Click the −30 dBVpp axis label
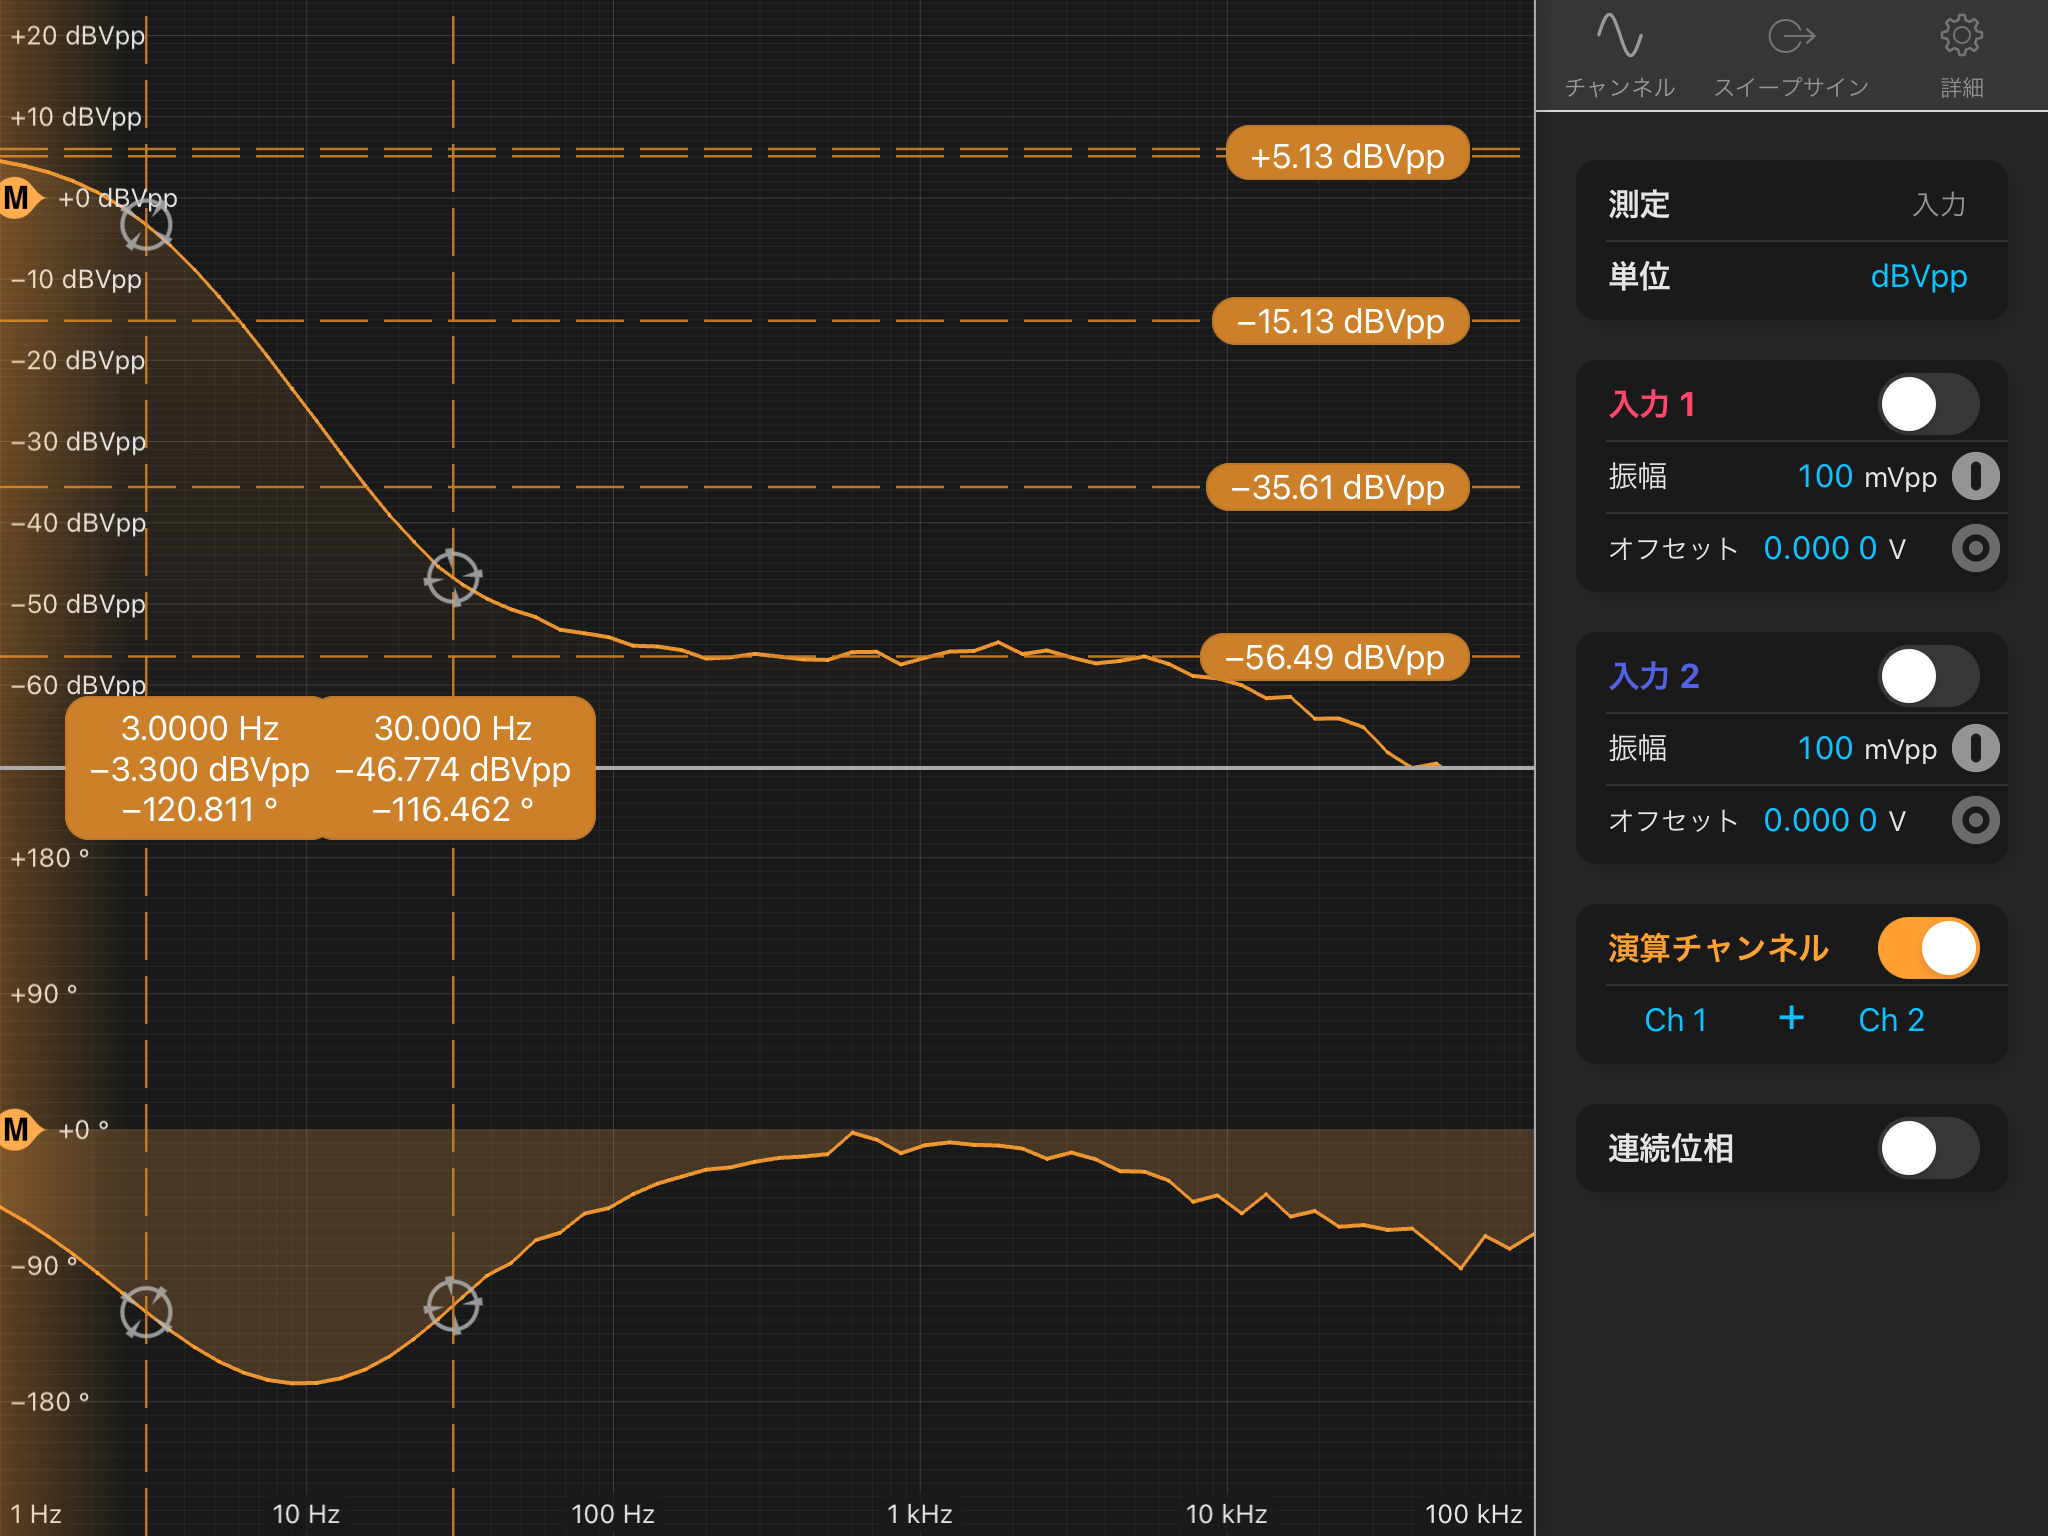Screen dimensions: 2048x1536 (78, 441)
